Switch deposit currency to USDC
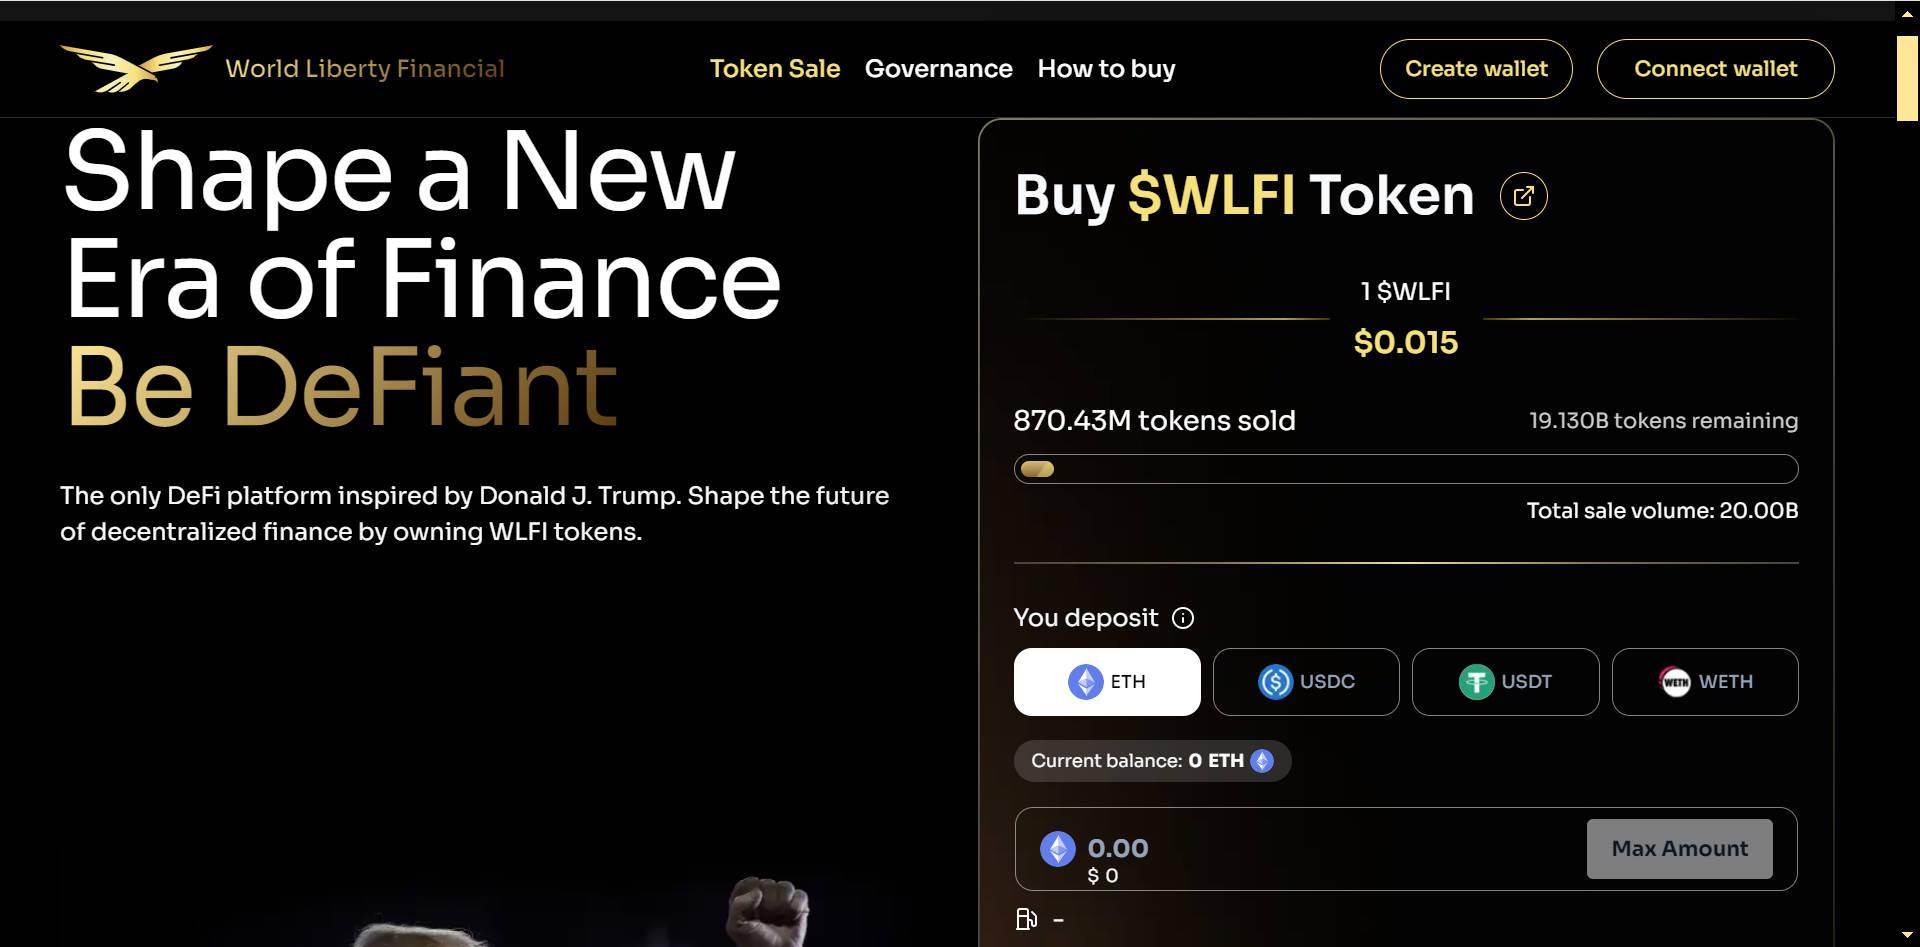1920x947 pixels. [1306, 682]
